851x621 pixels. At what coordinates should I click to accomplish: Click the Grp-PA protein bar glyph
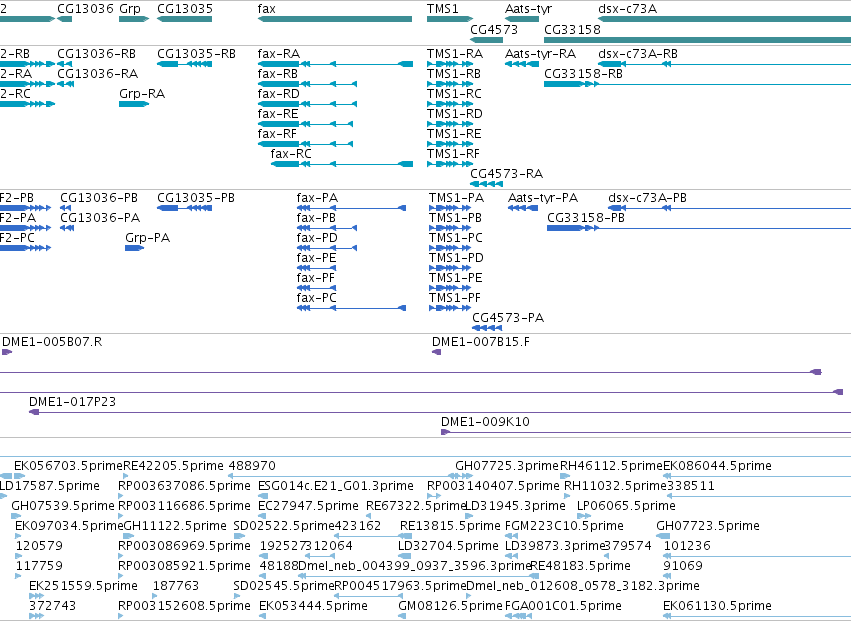pyautogui.click(x=135, y=248)
